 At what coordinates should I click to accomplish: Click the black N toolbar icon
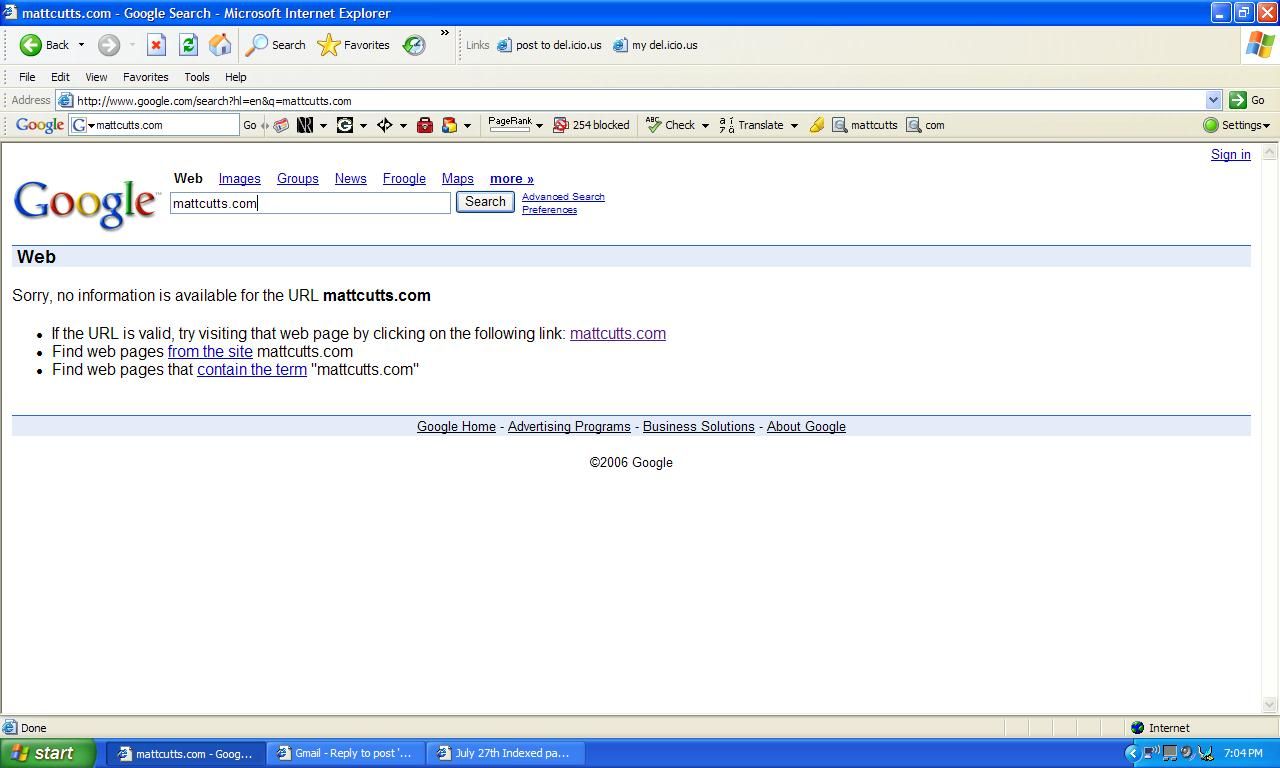[x=305, y=125]
